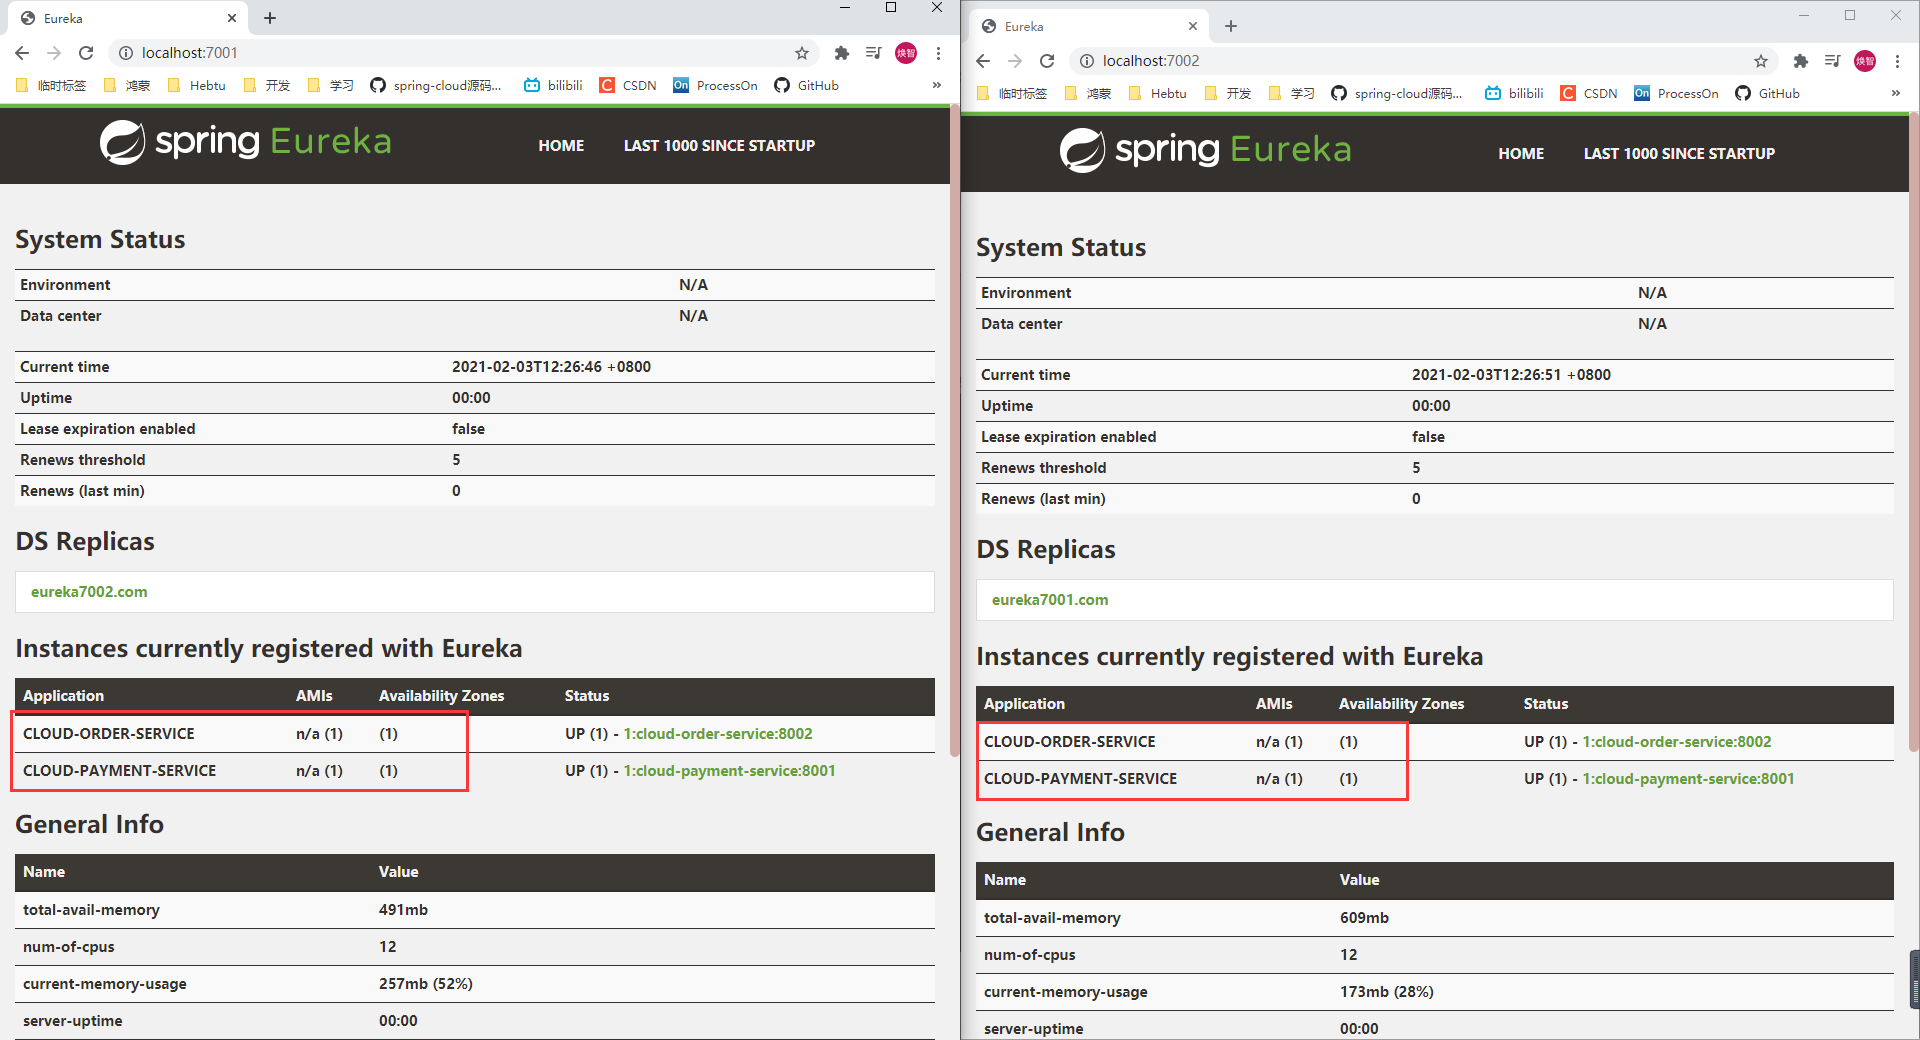Expand 临时标签 bookmark folder in the left window
This screenshot has width=1920, height=1040.
[51, 85]
